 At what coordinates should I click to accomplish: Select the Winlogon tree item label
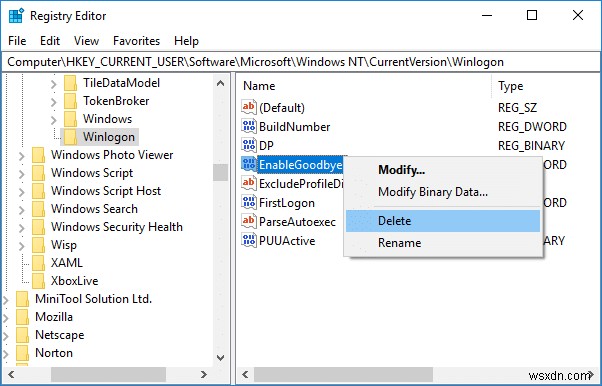coord(109,137)
